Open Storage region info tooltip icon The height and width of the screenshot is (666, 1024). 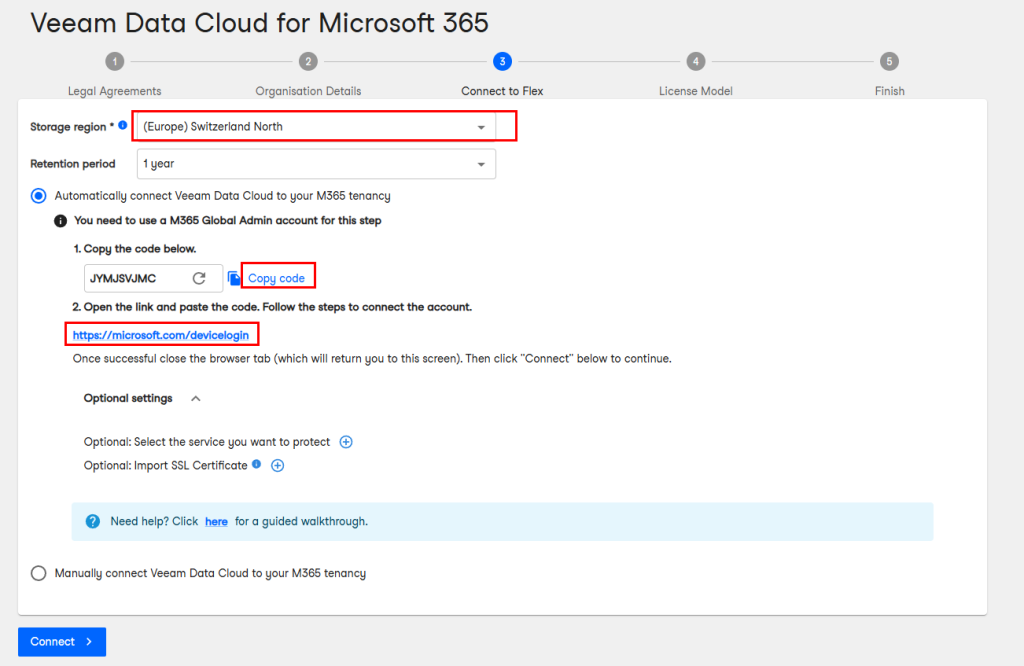pyautogui.click(x=123, y=125)
